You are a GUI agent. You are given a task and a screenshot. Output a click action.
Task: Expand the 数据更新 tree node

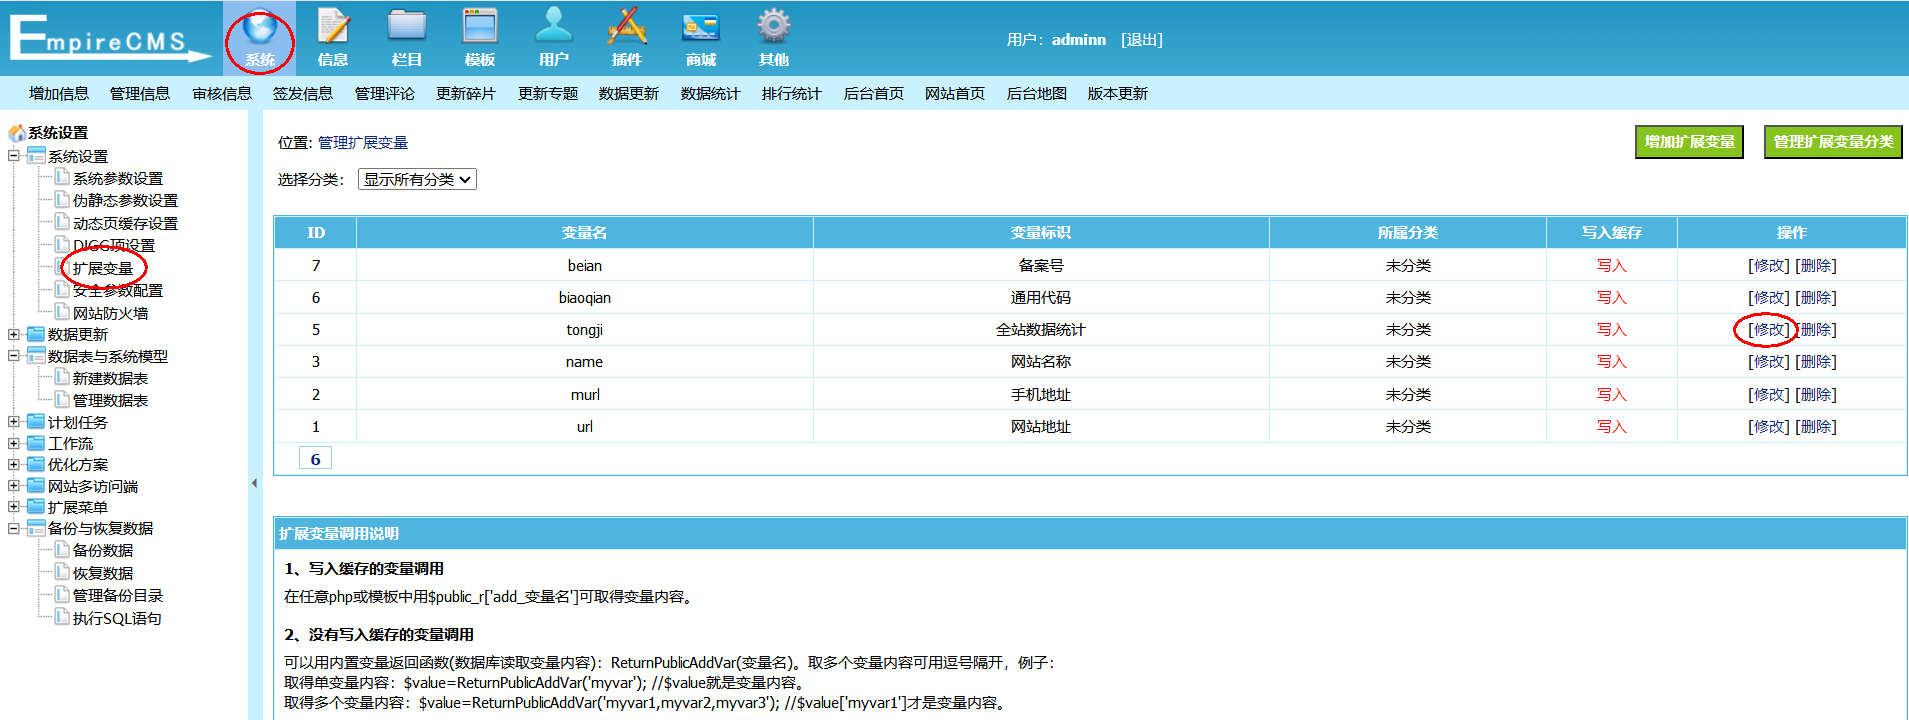tap(14, 335)
